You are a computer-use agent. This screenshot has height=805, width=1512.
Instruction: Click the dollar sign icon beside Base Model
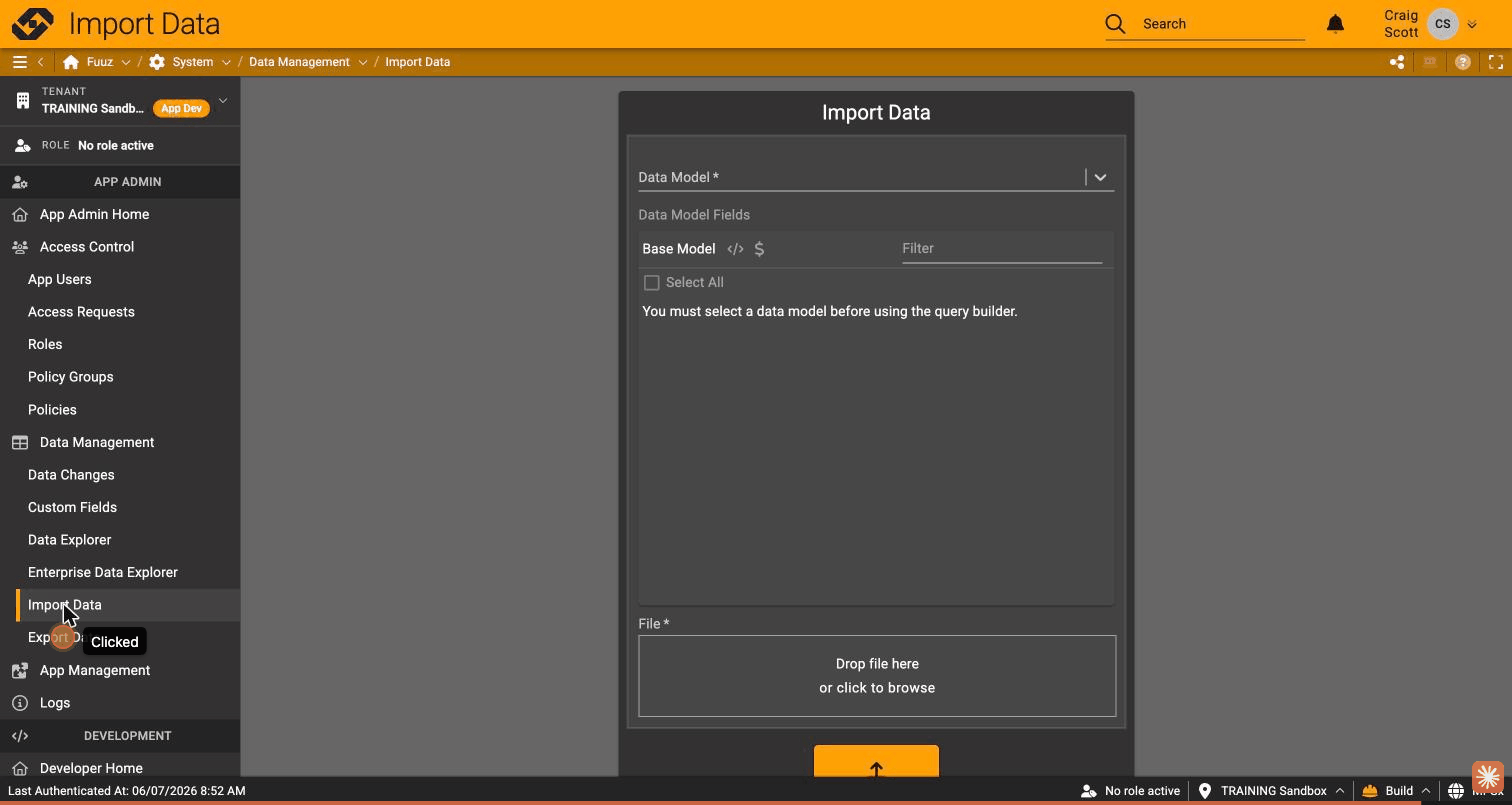[759, 249]
